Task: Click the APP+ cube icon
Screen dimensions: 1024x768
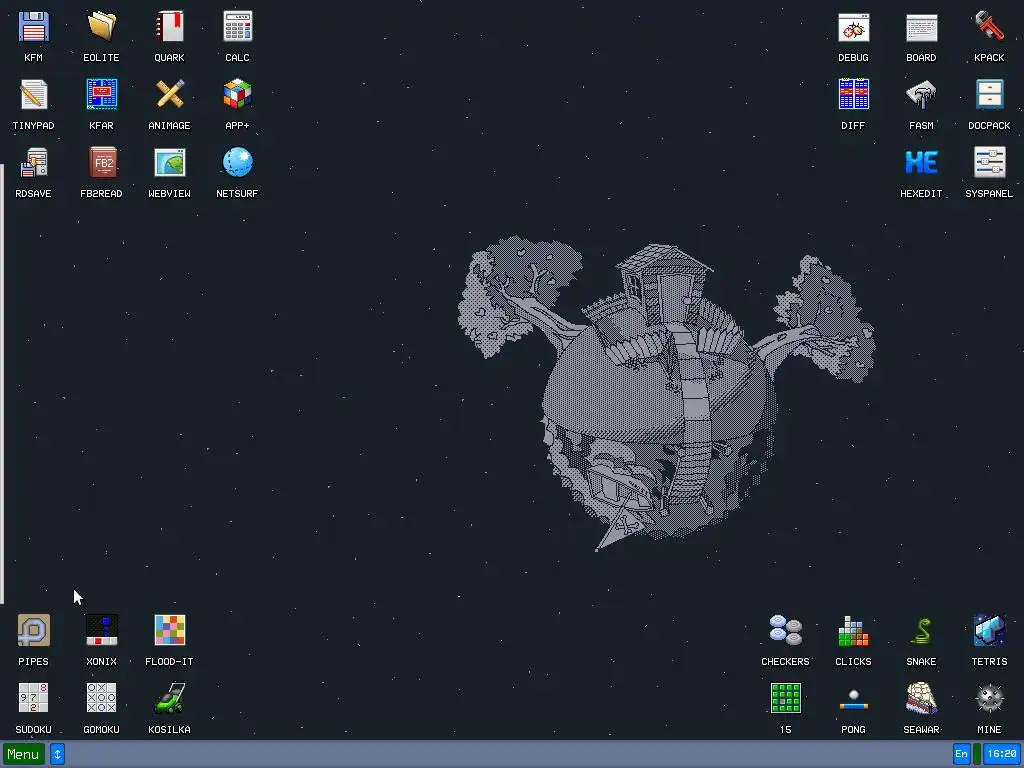Action: click(237, 95)
